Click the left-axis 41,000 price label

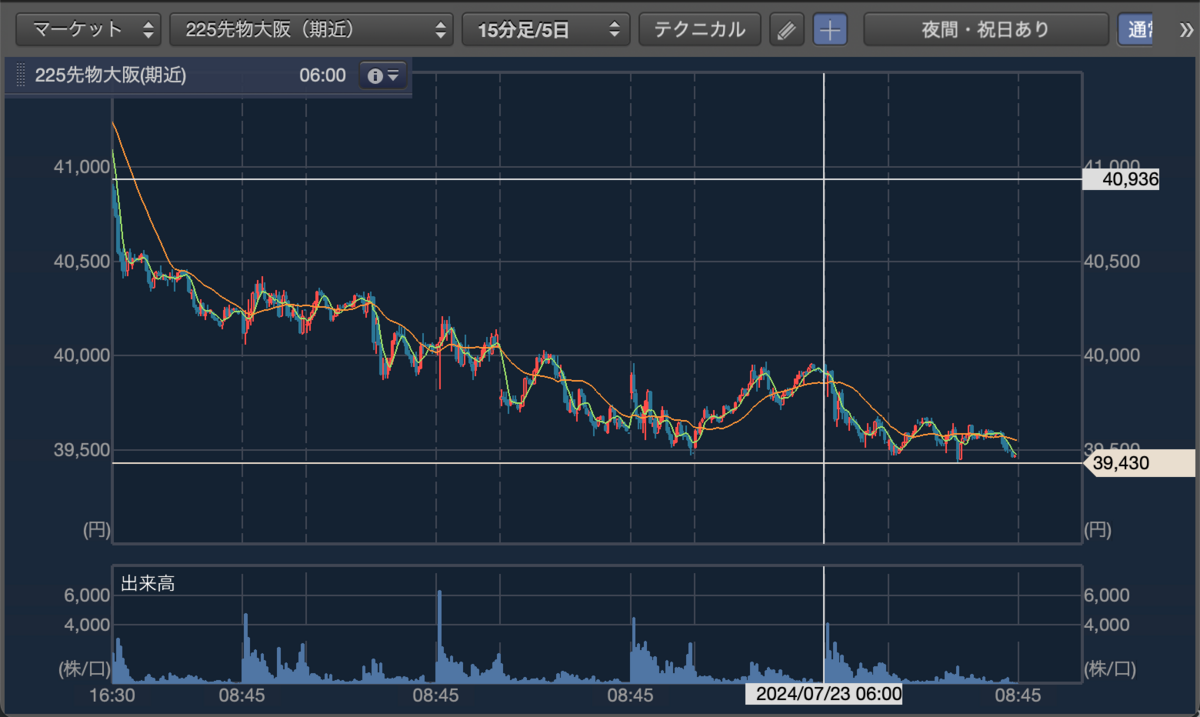(x=81, y=166)
